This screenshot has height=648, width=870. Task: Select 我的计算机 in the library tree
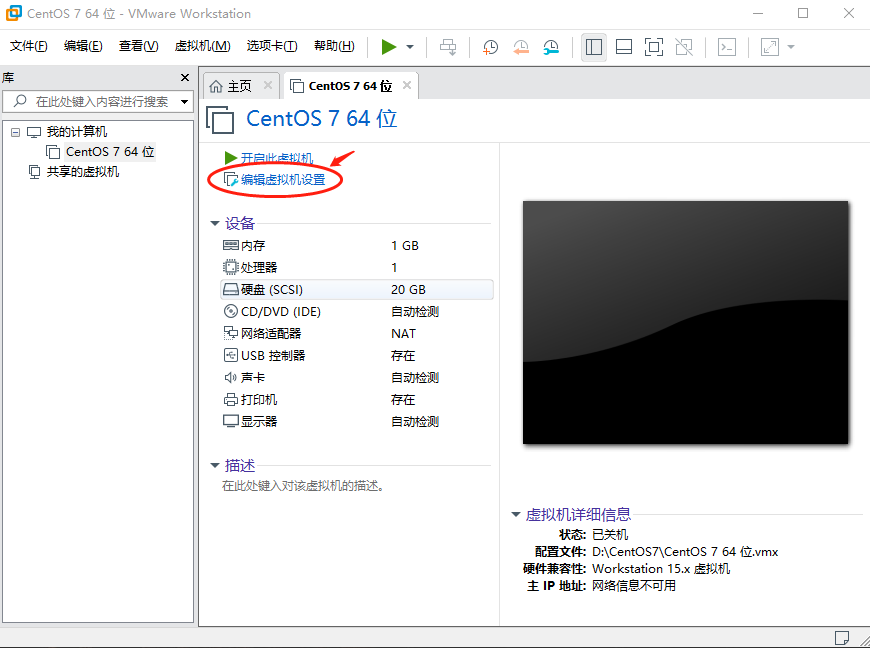tap(77, 132)
